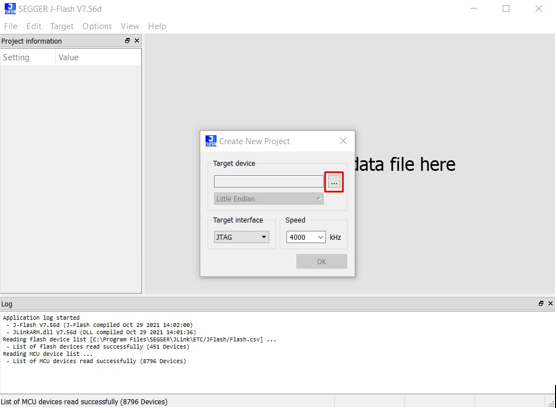
Task: Expand the Little Endian dropdown
Action: pos(269,199)
